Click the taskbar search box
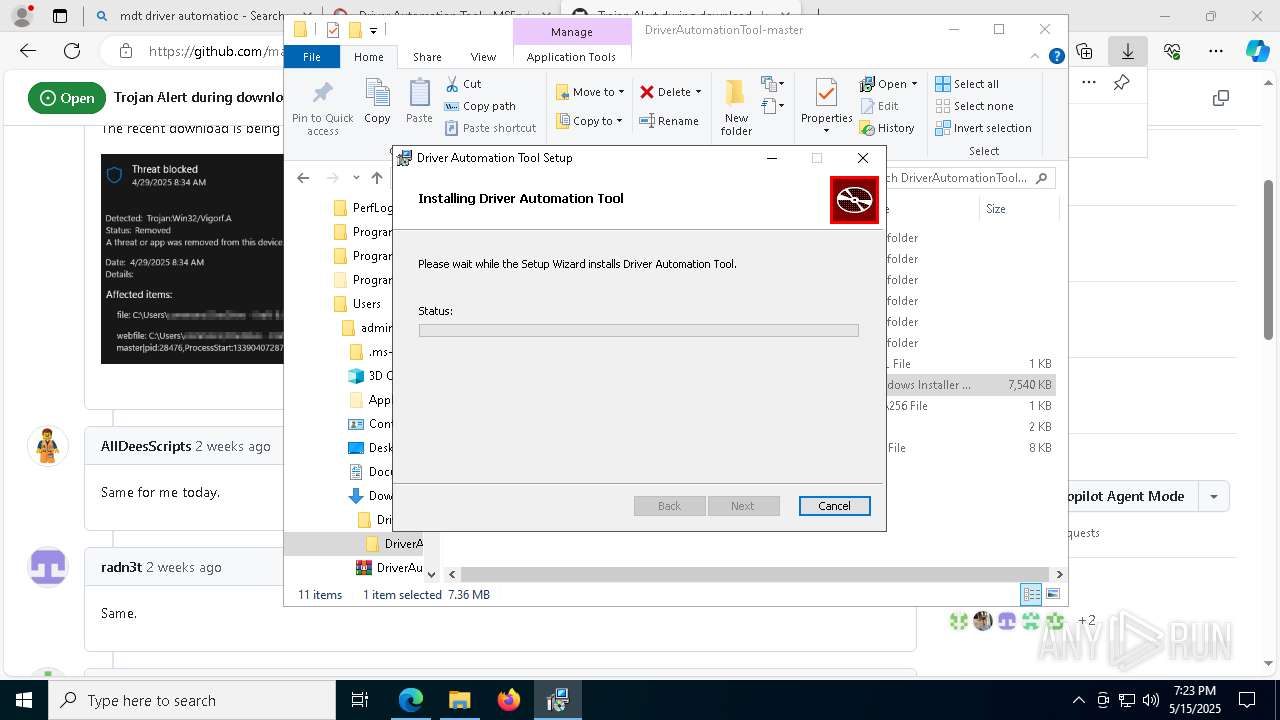Viewport: 1280px width, 720px height. click(x=191, y=700)
